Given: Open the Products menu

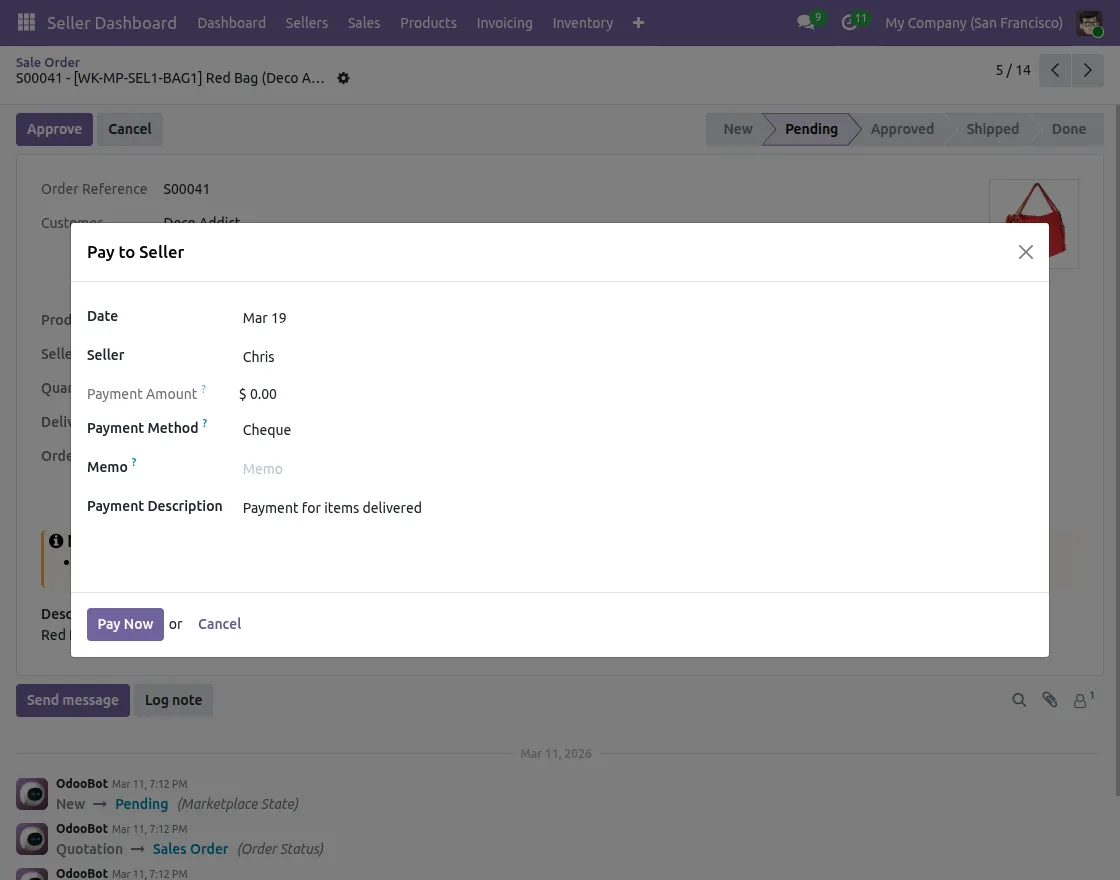Looking at the screenshot, I should (x=428, y=23).
